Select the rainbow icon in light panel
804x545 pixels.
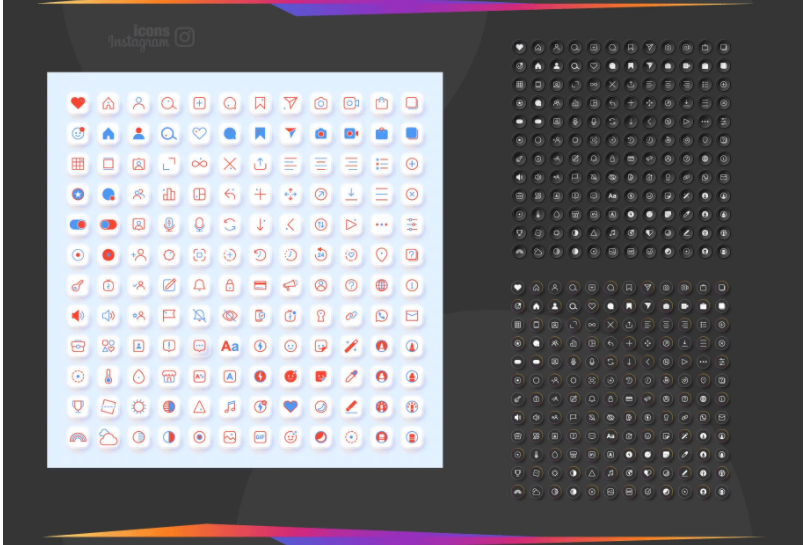point(78,437)
